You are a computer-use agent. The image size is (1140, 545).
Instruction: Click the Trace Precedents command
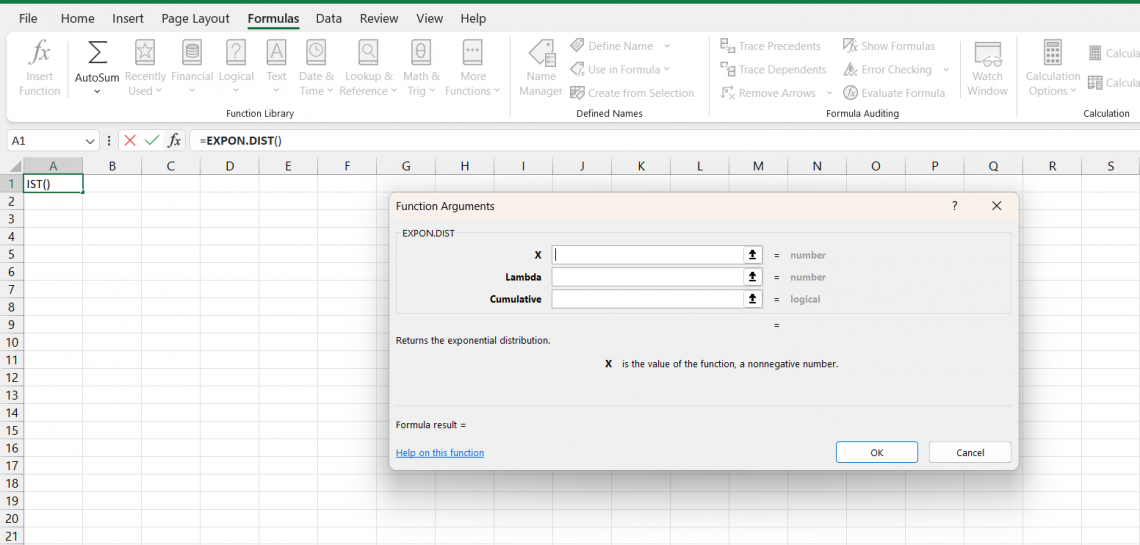click(x=770, y=46)
